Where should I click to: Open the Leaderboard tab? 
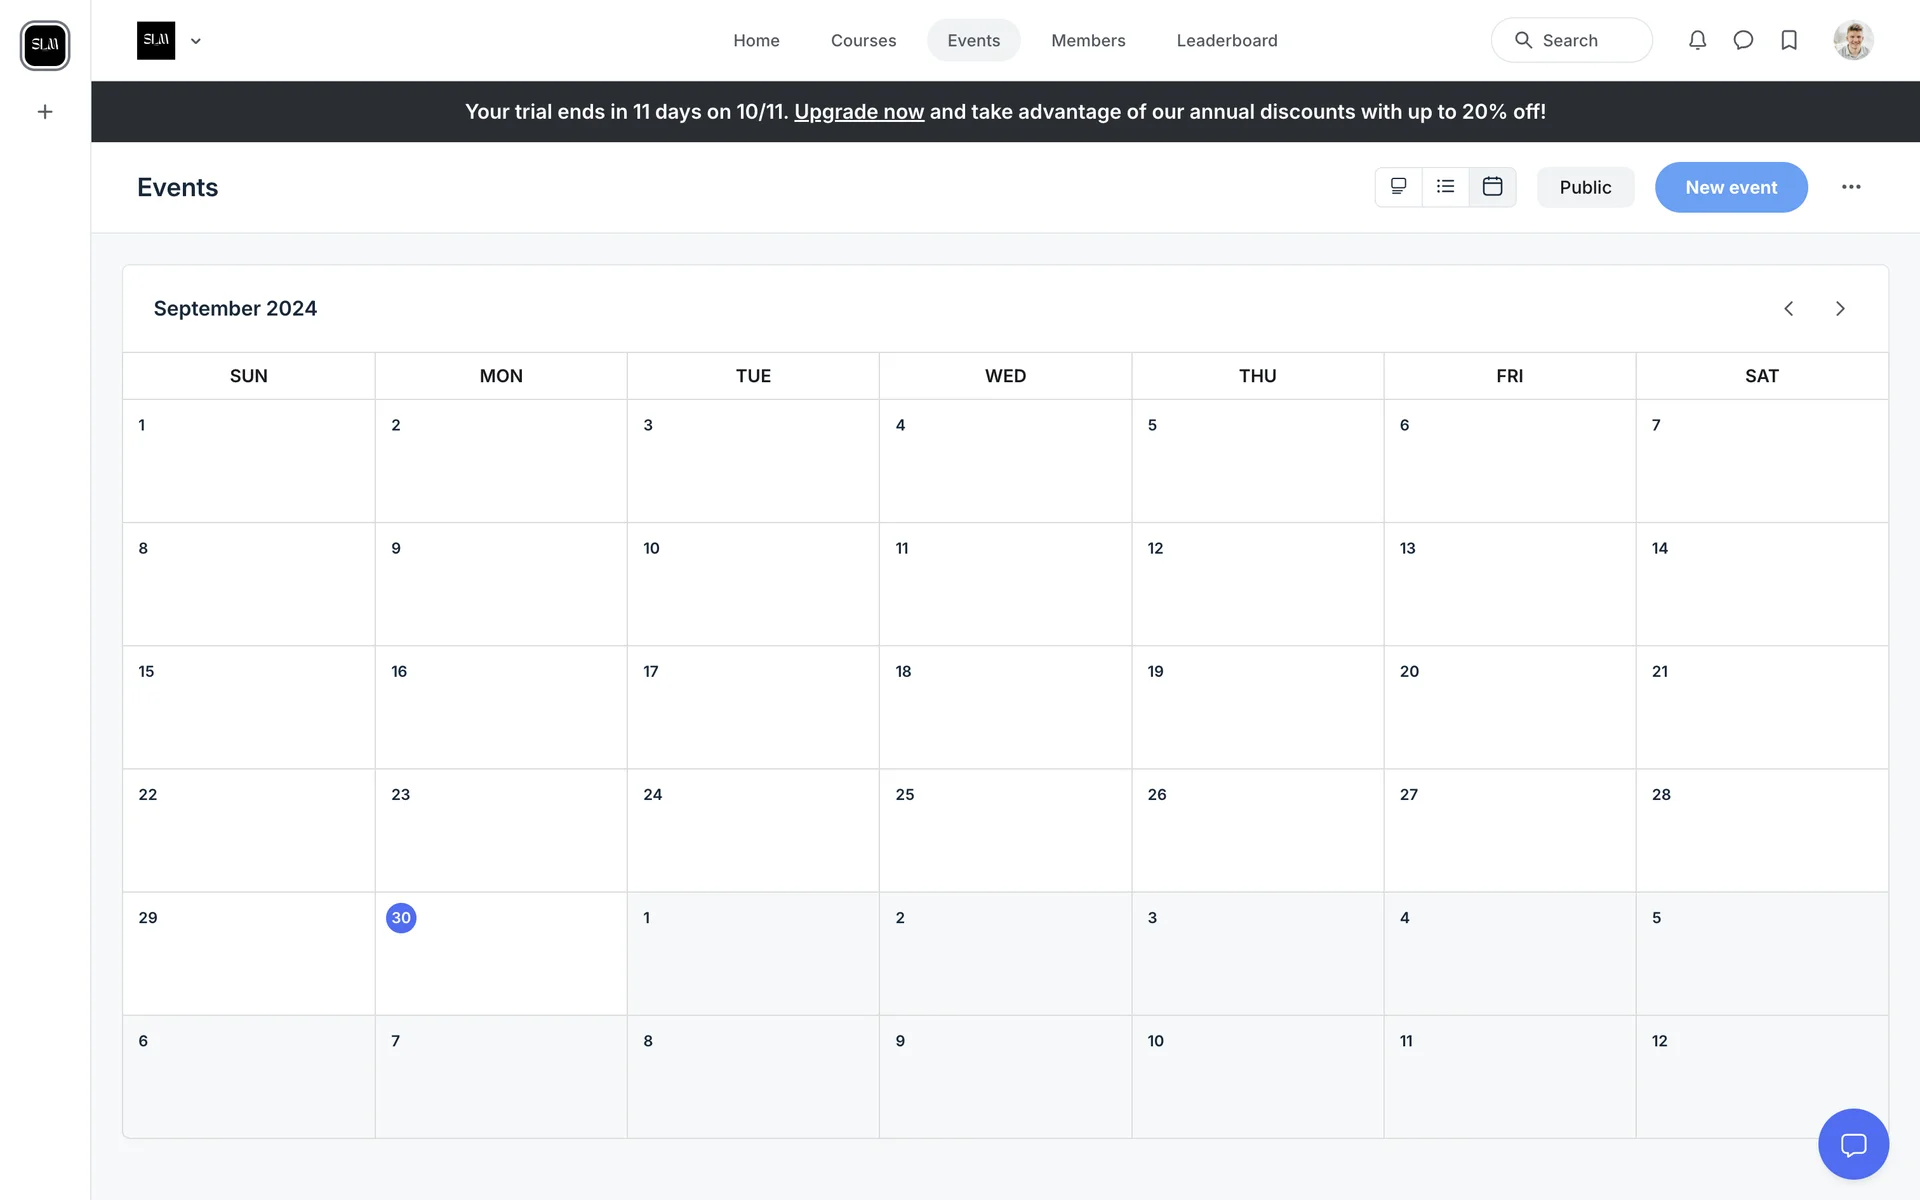(x=1226, y=40)
